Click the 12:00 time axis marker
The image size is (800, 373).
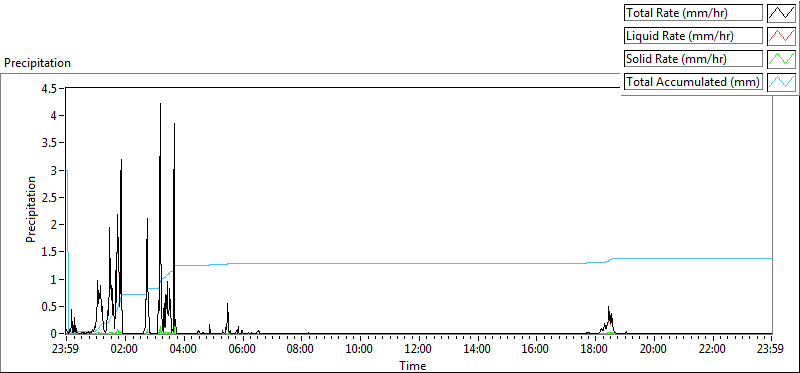[x=419, y=350]
